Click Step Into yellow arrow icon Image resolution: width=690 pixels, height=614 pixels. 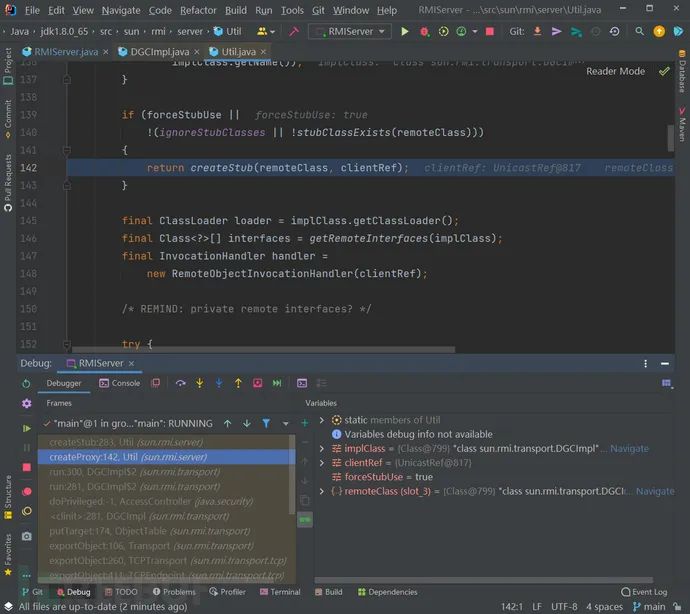(200, 383)
